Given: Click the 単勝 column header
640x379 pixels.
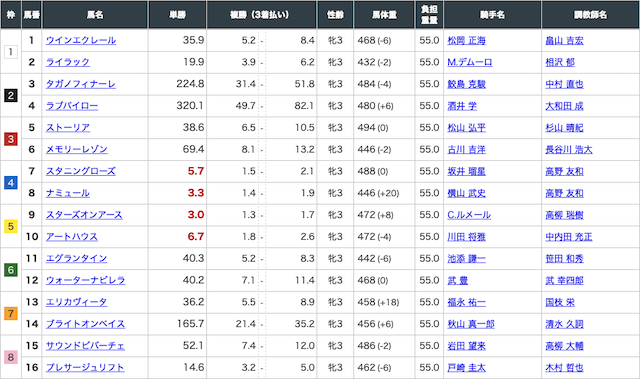Looking at the screenshot, I should coord(178,15).
